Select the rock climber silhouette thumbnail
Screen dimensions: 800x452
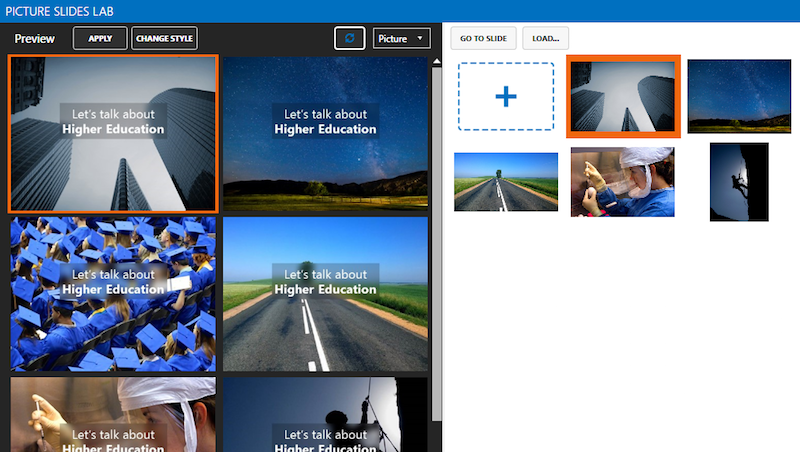coord(739,181)
